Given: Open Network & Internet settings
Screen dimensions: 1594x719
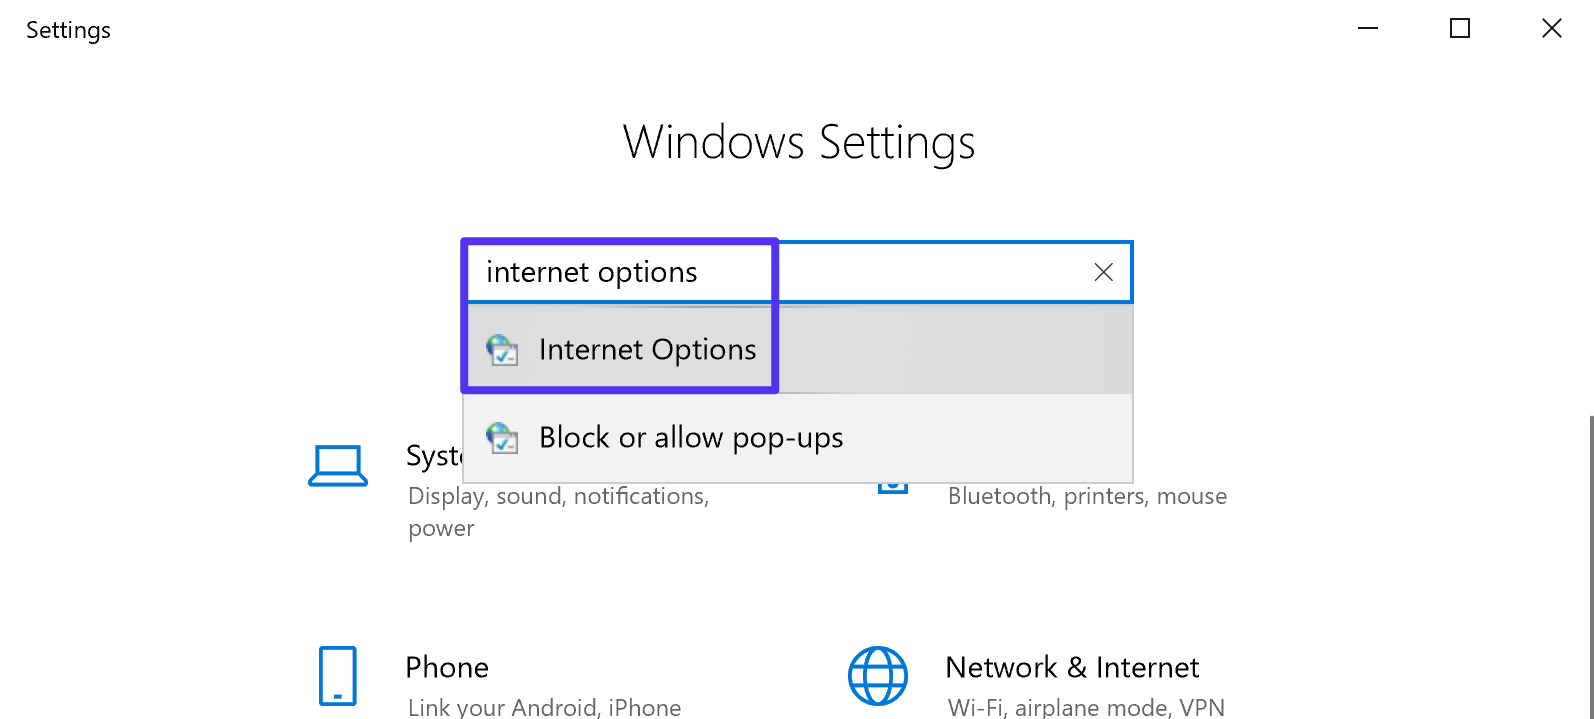Looking at the screenshot, I should 1071,667.
